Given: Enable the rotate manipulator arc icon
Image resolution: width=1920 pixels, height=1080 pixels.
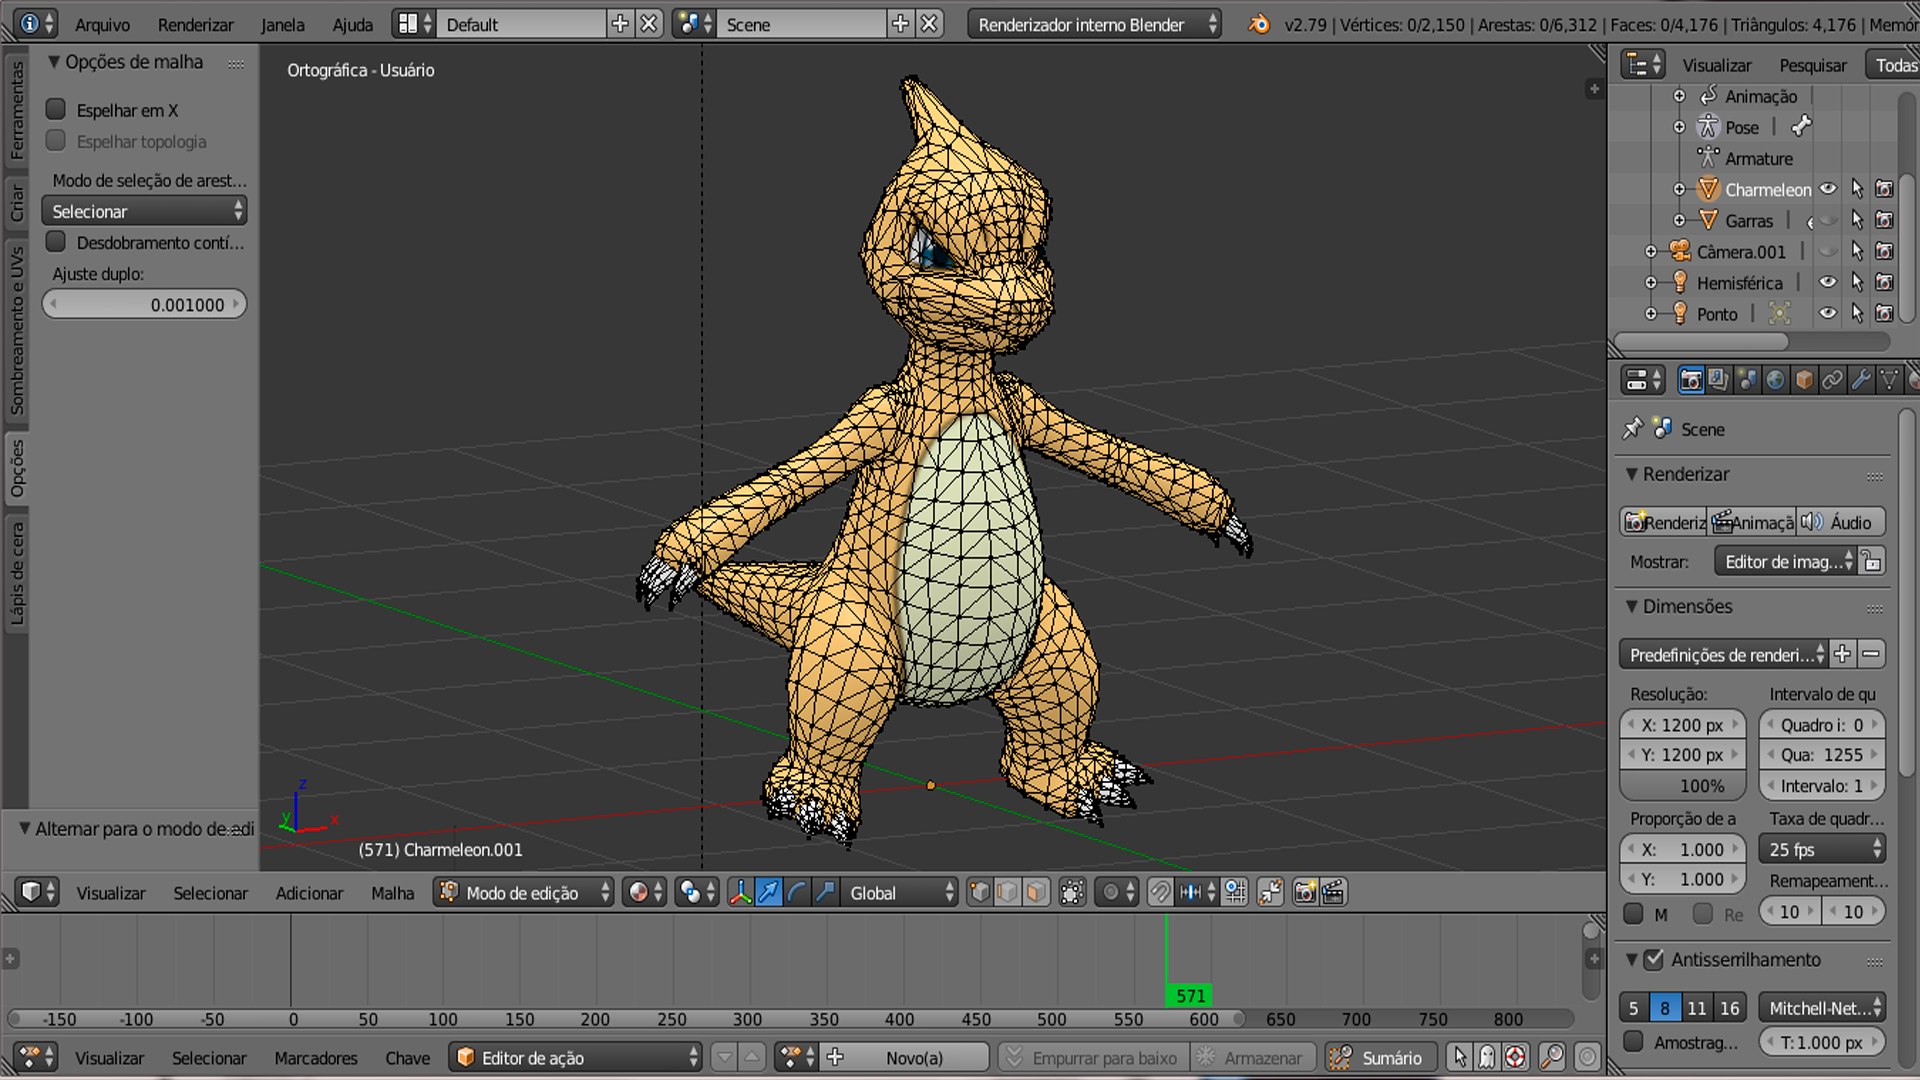Looking at the screenshot, I should [797, 892].
